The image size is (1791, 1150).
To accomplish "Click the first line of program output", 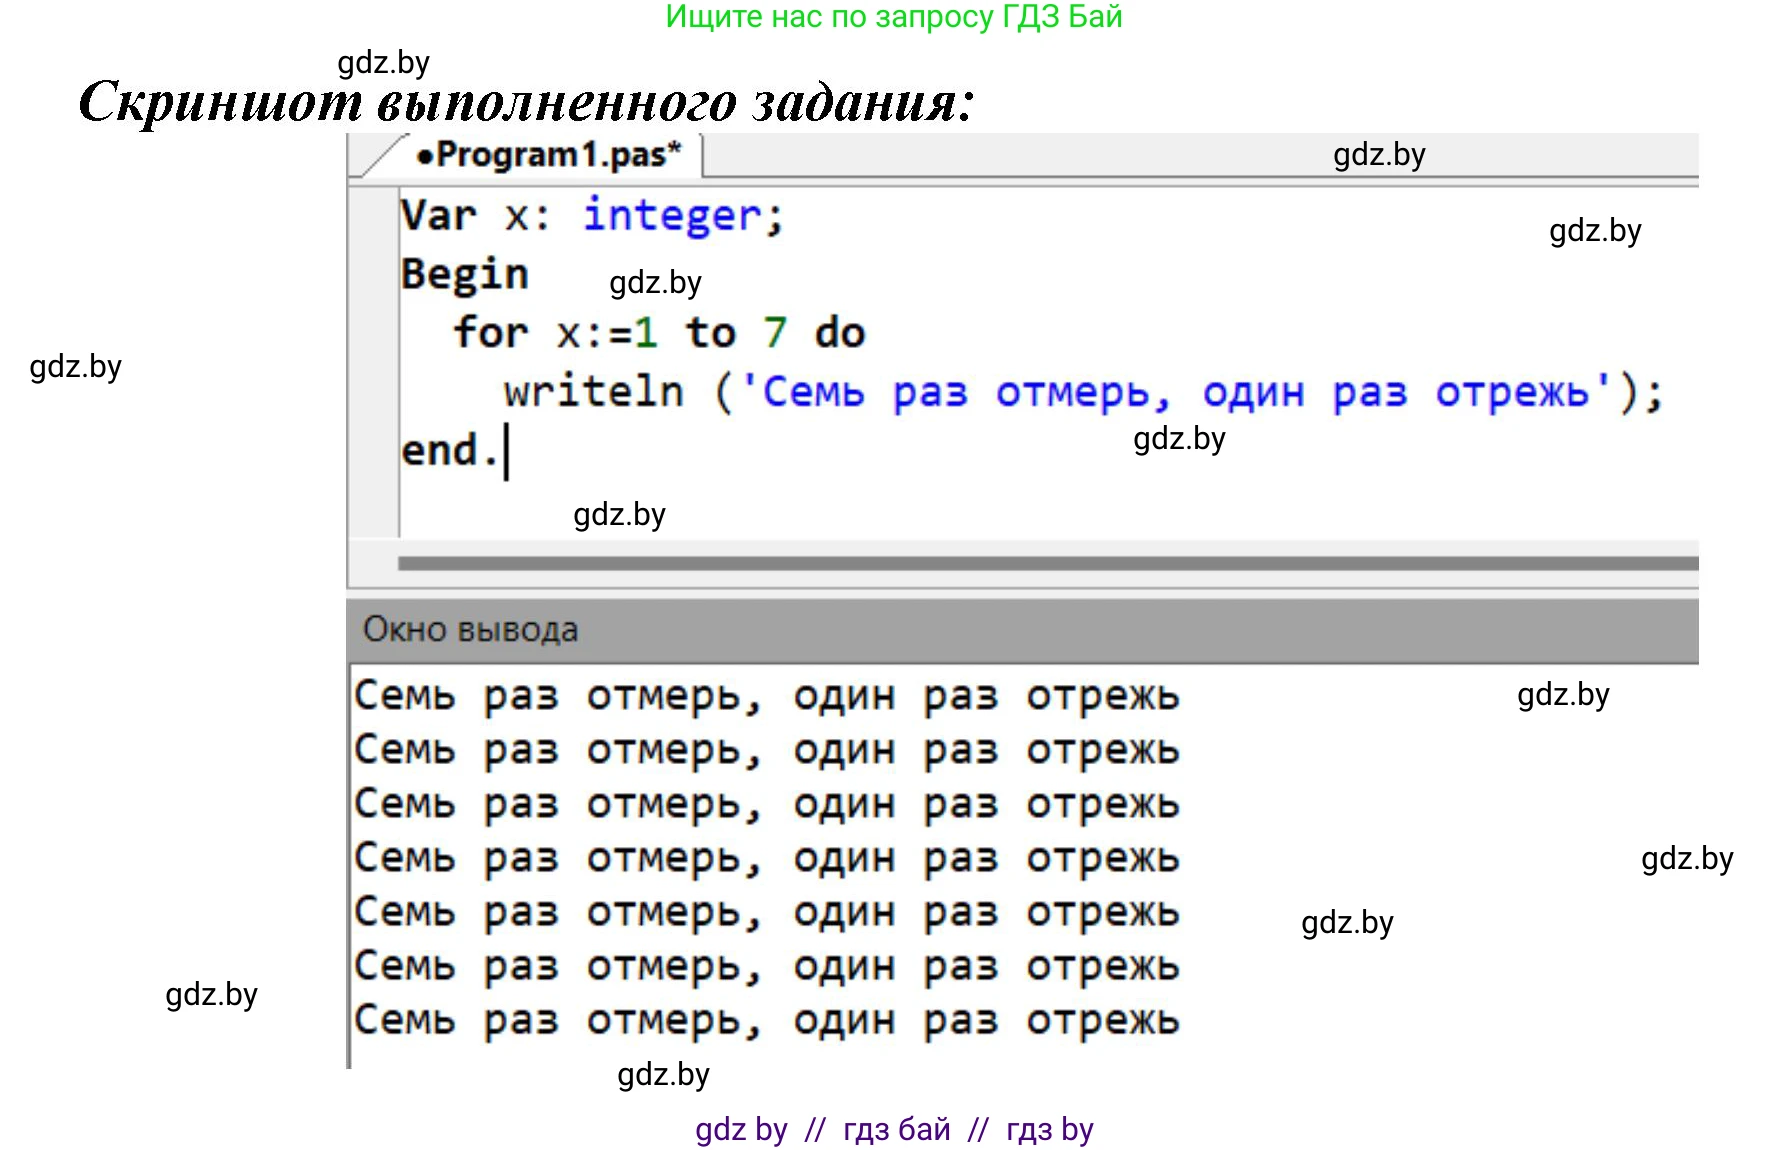I will 766,696.
